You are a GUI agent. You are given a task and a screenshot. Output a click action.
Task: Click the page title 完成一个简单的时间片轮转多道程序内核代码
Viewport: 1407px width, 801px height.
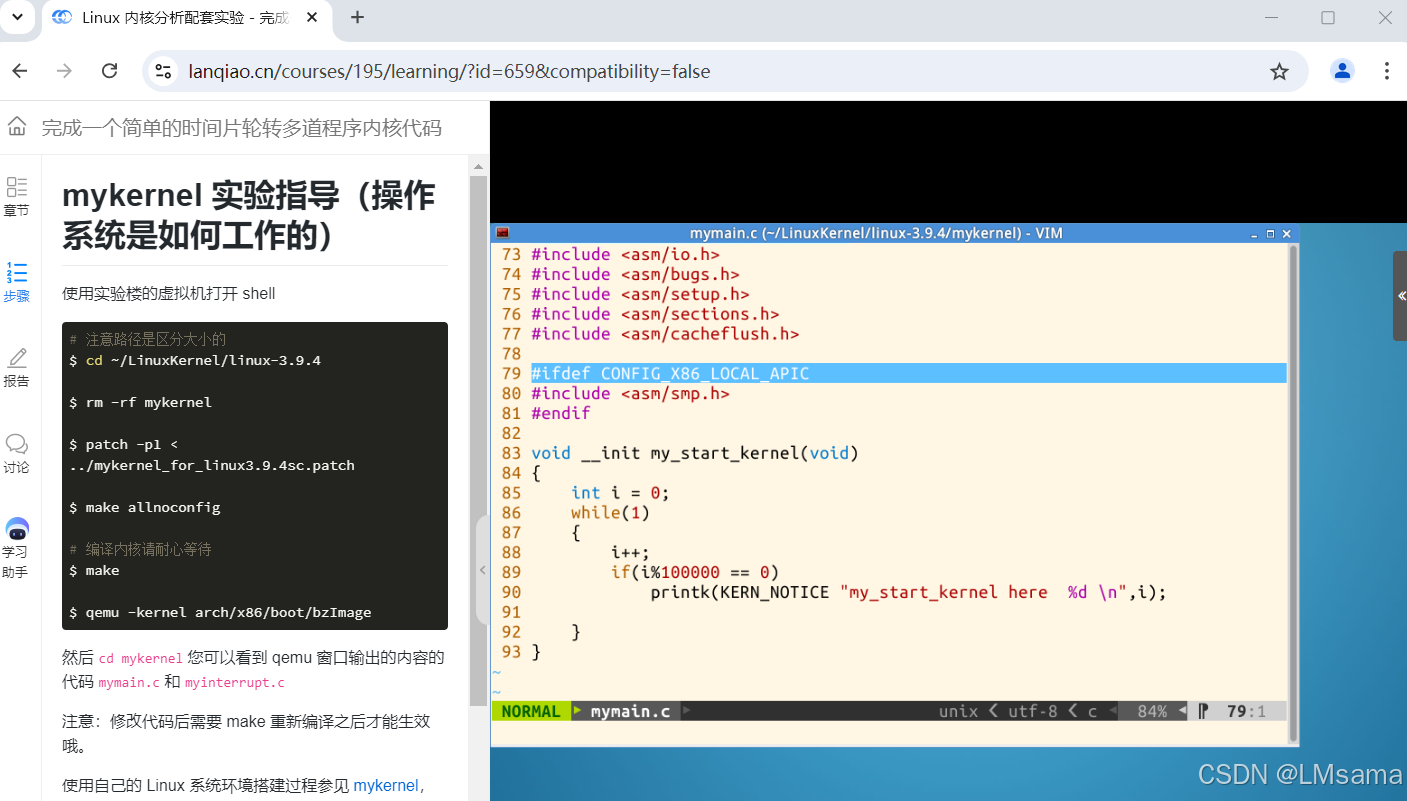(x=241, y=128)
